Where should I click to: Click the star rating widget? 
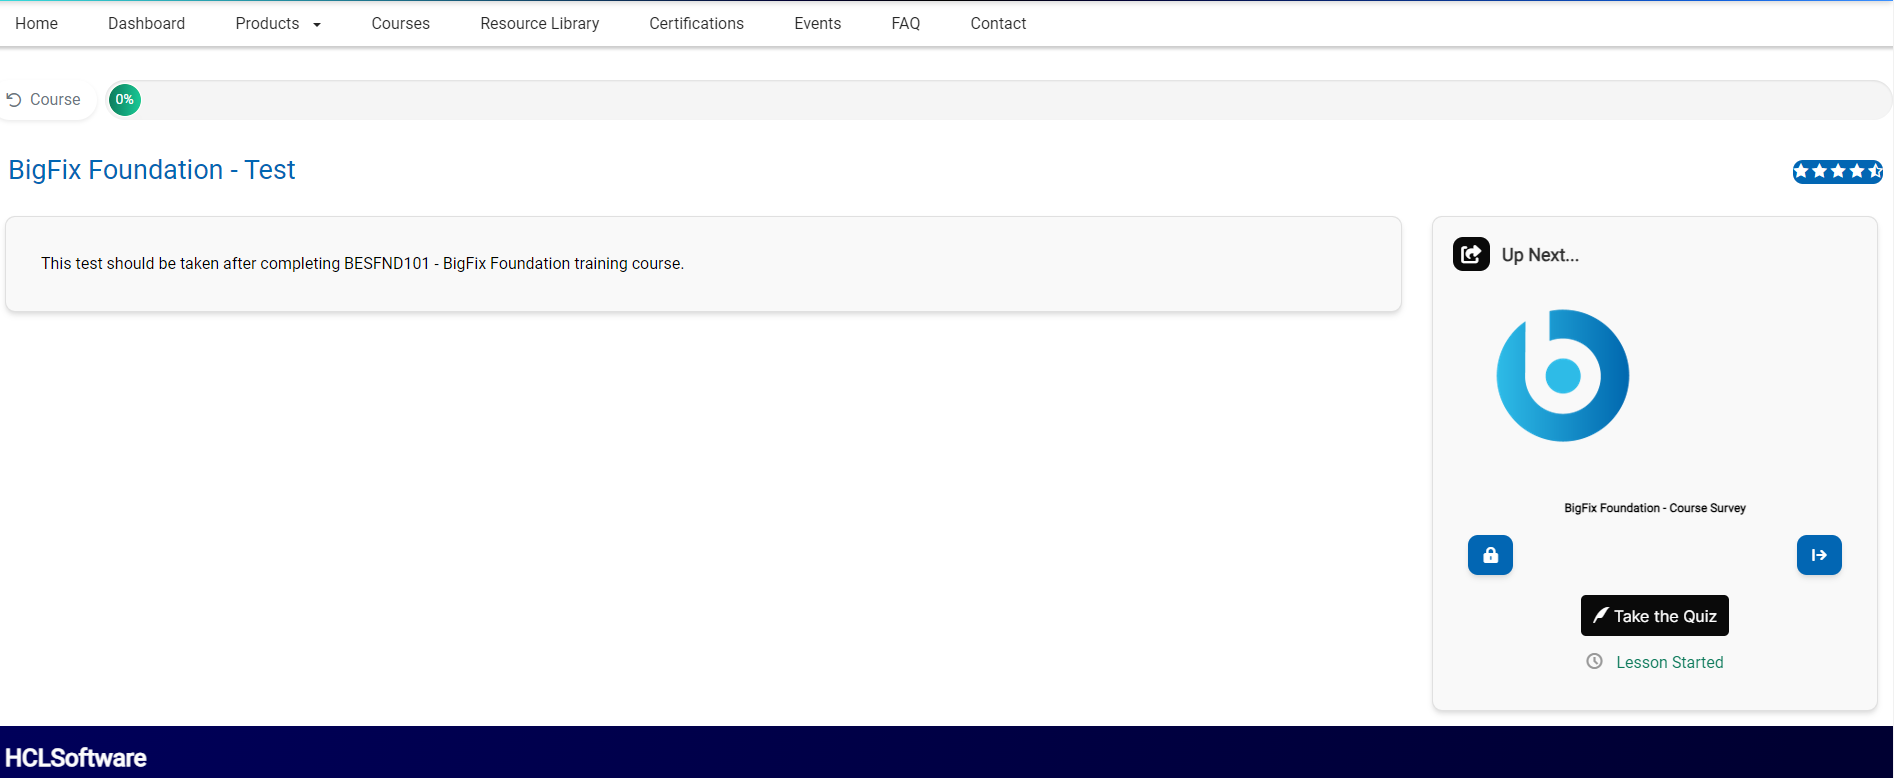[x=1837, y=172]
